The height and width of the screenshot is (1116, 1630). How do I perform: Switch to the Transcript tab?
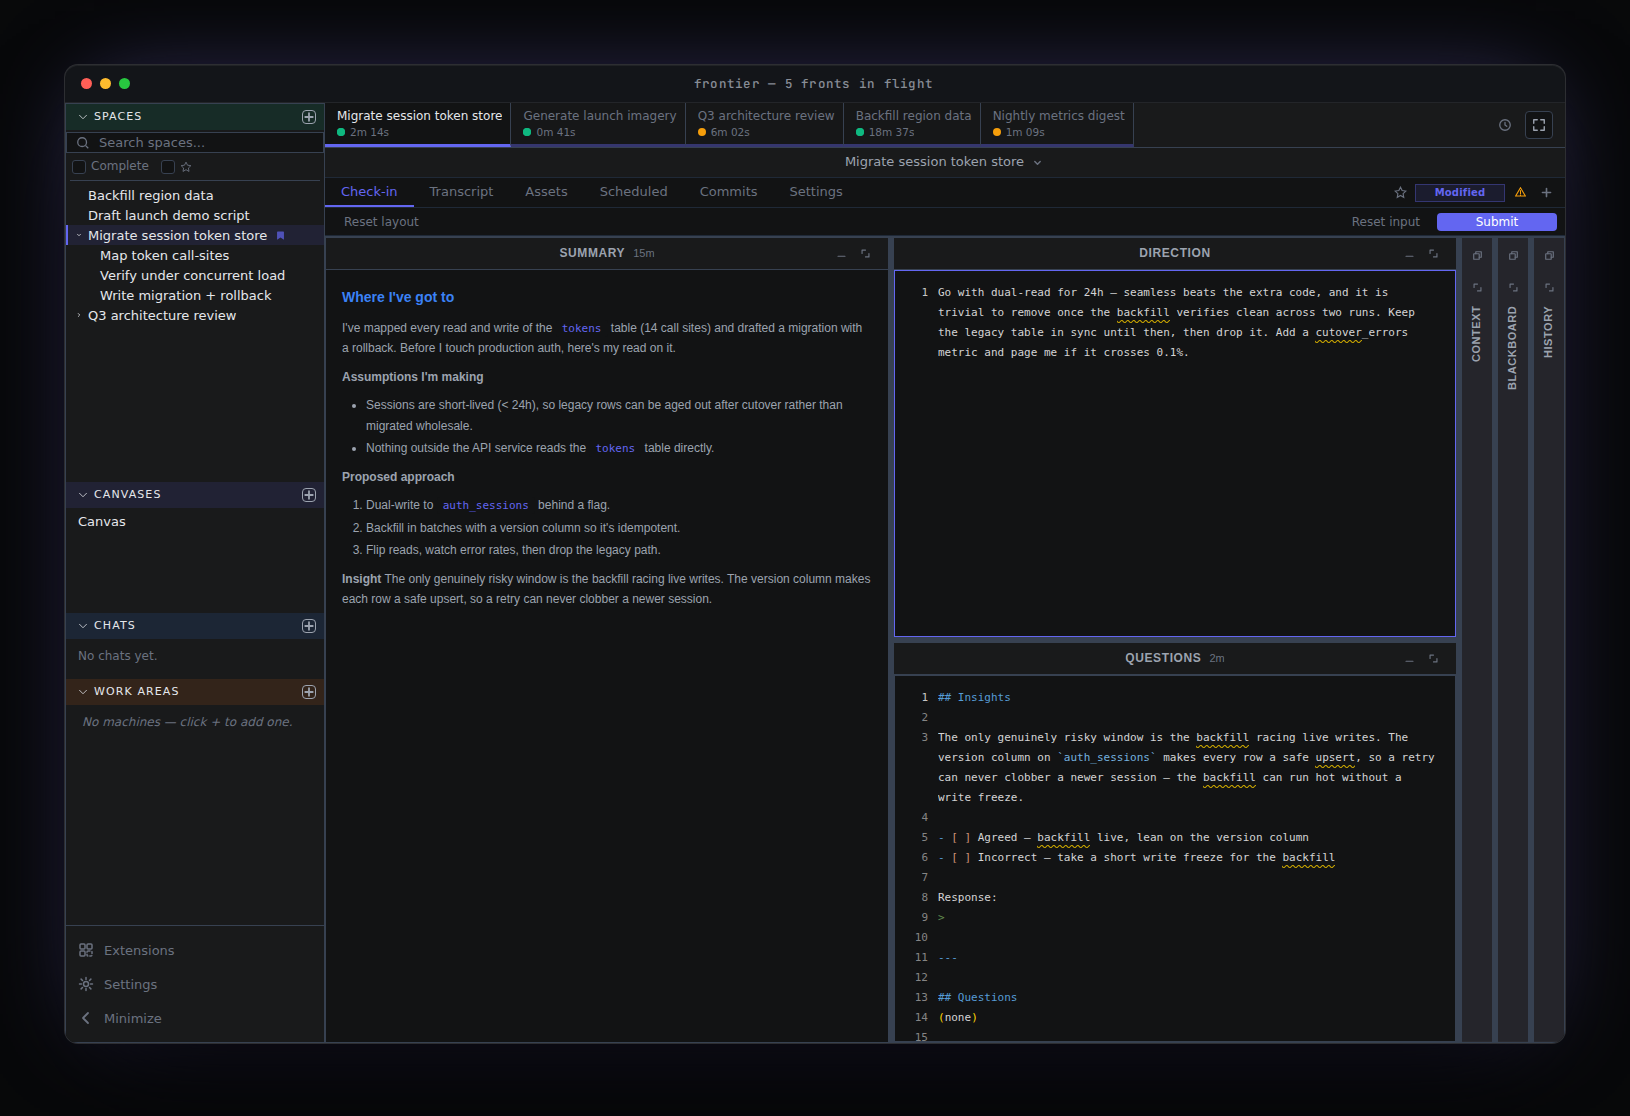point(461,192)
